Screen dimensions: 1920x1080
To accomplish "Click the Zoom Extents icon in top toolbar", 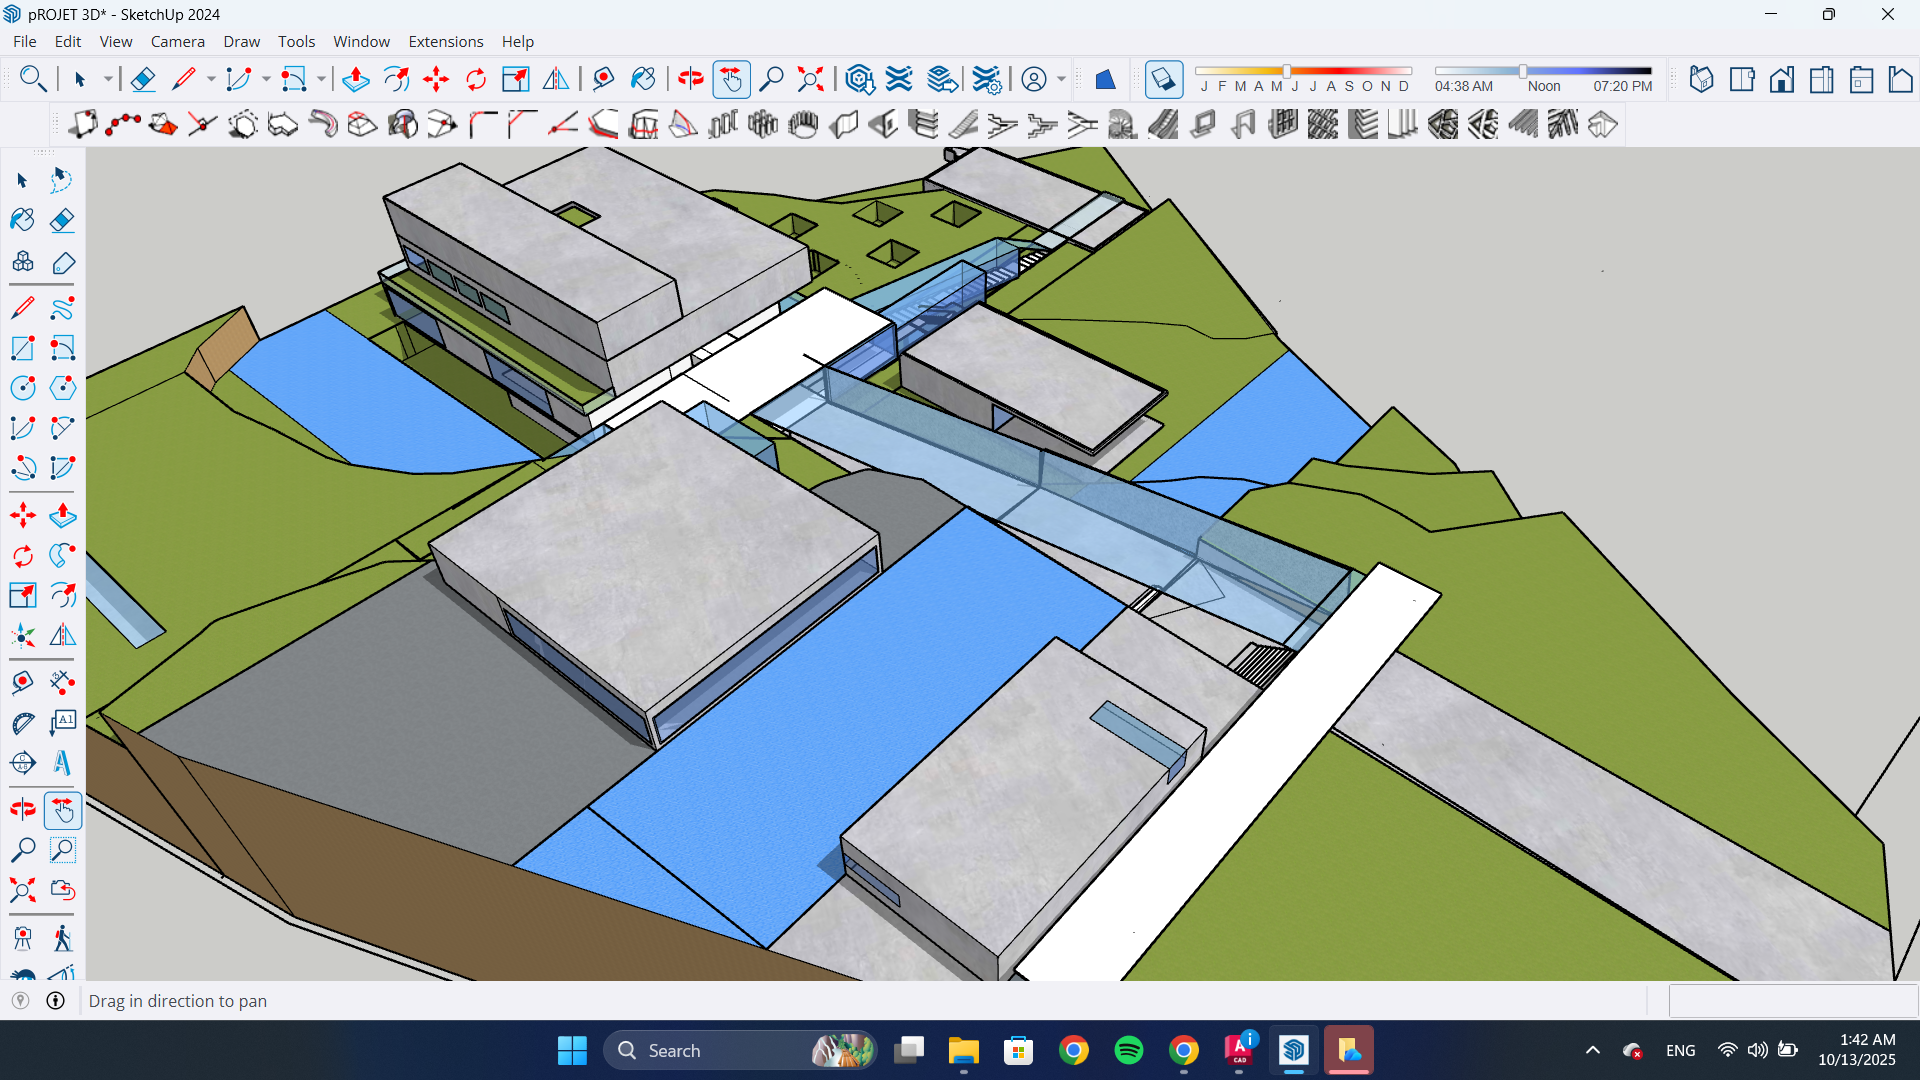I will (810, 79).
